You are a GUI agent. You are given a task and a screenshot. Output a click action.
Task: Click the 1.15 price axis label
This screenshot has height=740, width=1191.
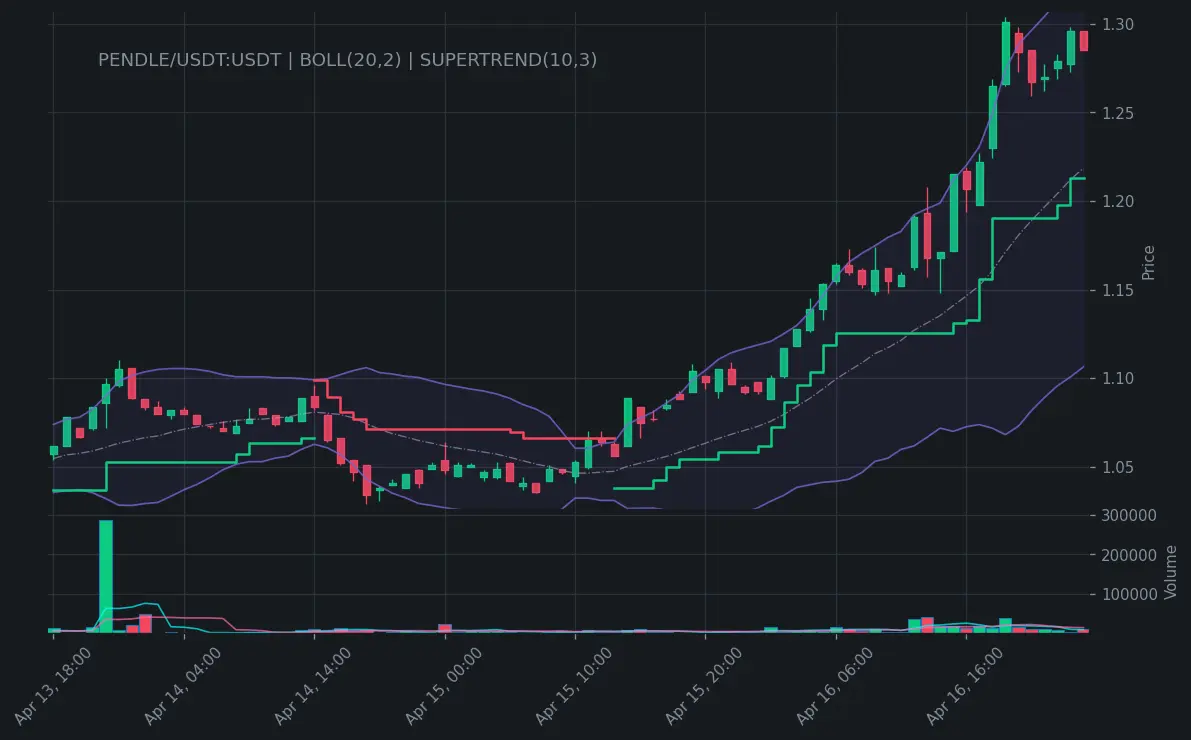[x=1118, y=290]
